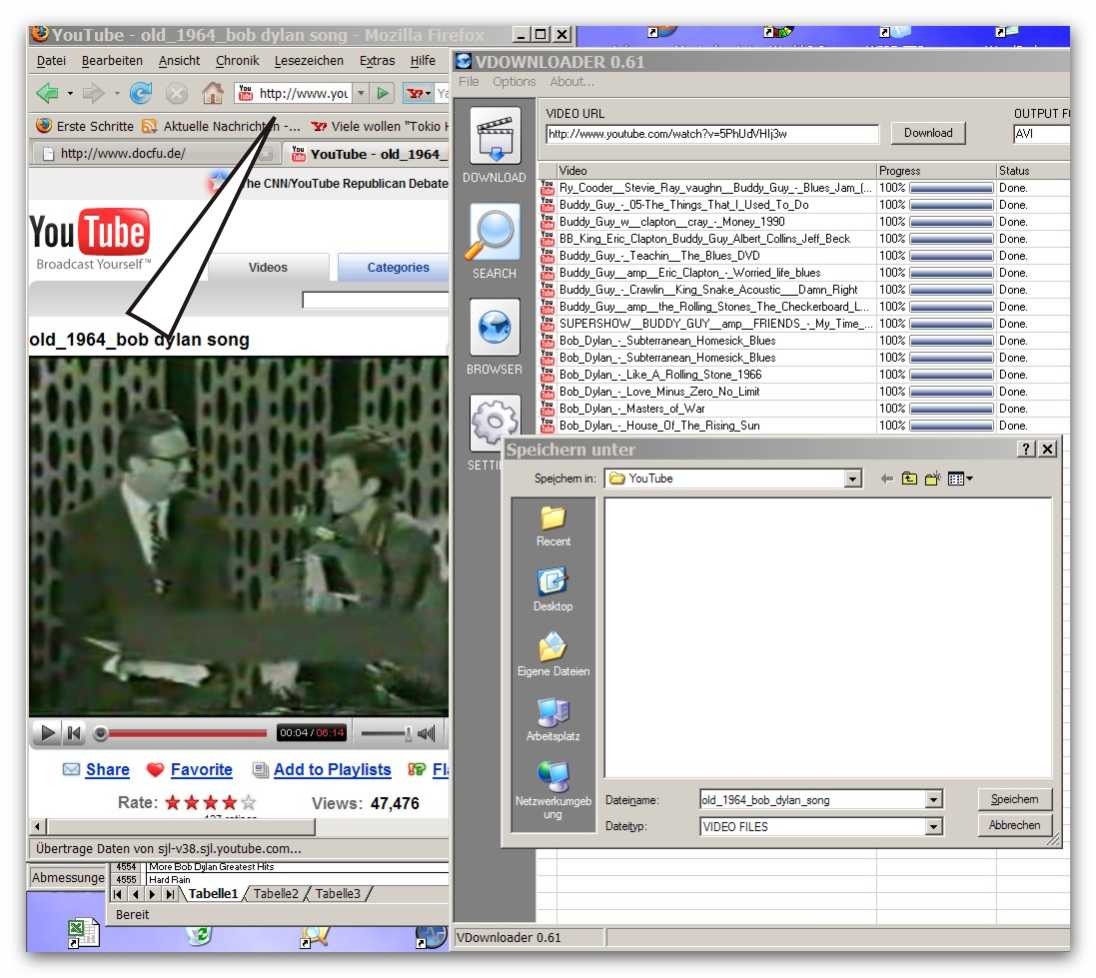Open the VDownloader BROWSER globe icon
This screenshot has width=1096, height=978.
(x=495, y=327)
